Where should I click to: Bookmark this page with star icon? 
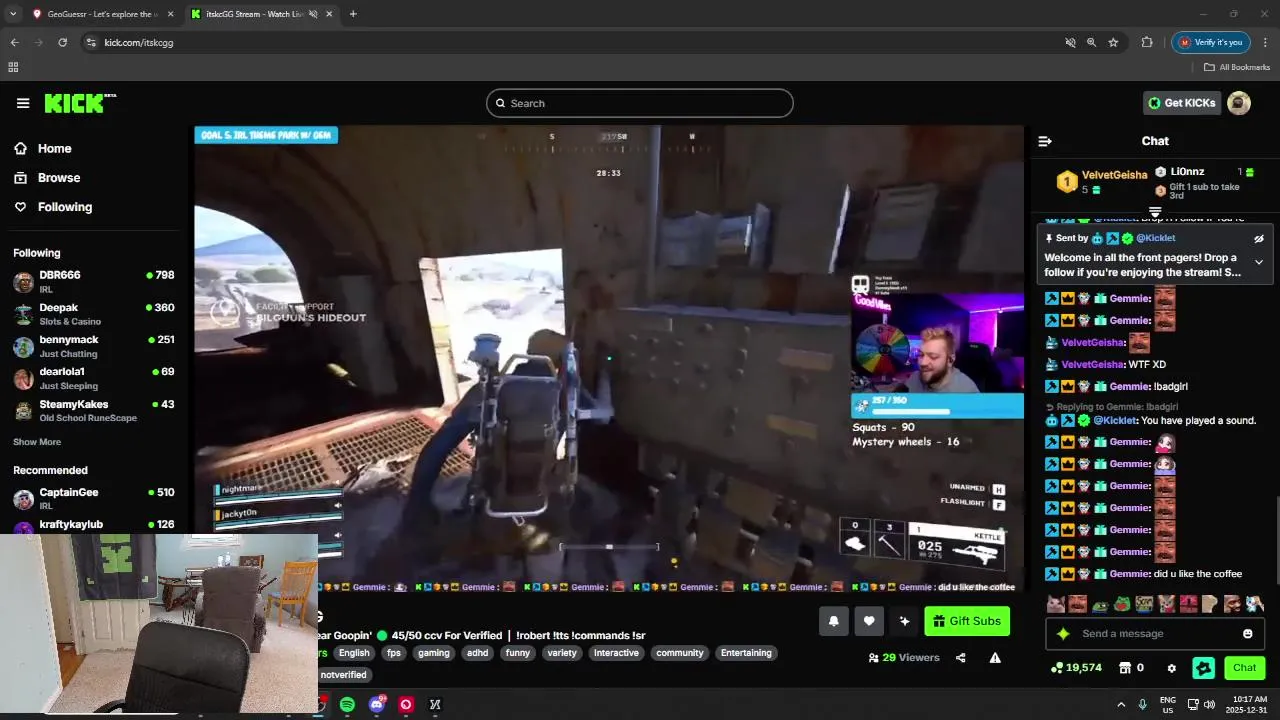[x=1113, y=43]
